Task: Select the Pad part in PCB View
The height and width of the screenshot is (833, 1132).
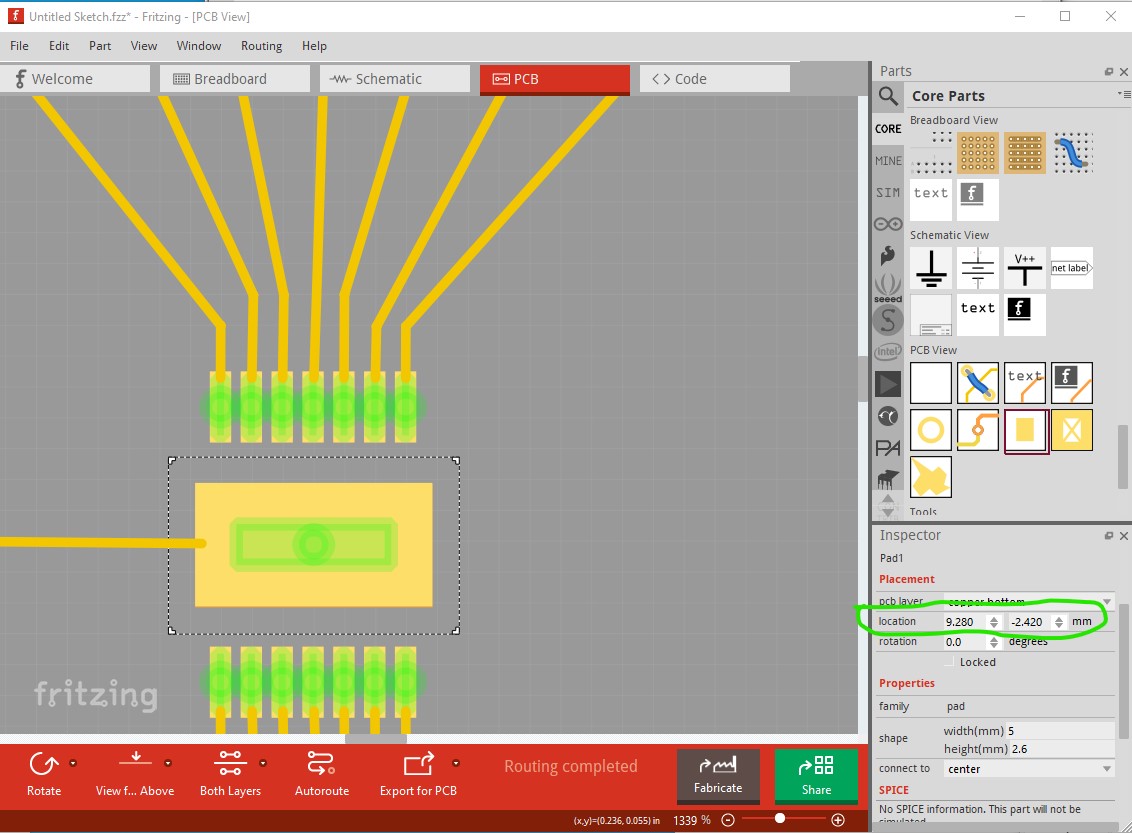Action: click(x=1025, y=430)
